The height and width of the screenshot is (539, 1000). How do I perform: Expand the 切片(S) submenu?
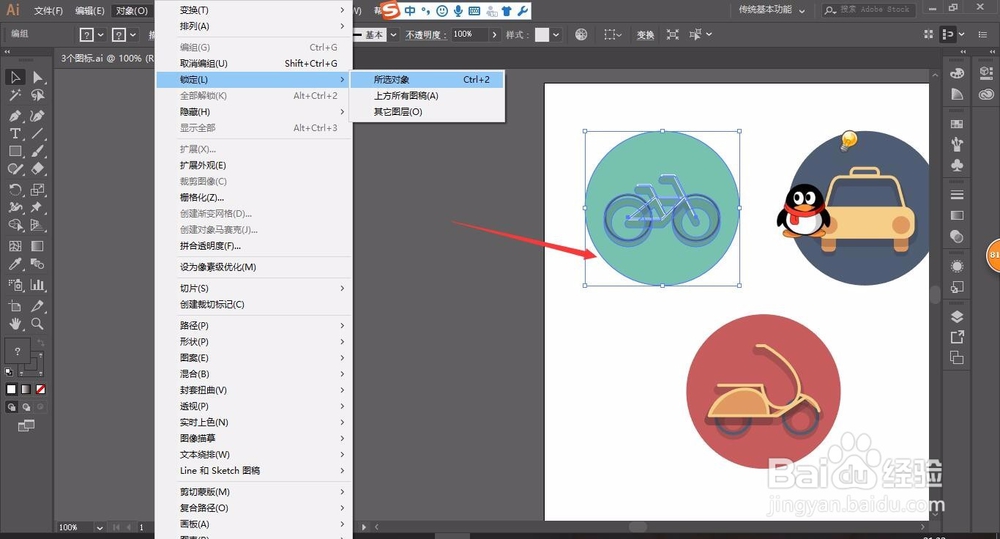254,288
